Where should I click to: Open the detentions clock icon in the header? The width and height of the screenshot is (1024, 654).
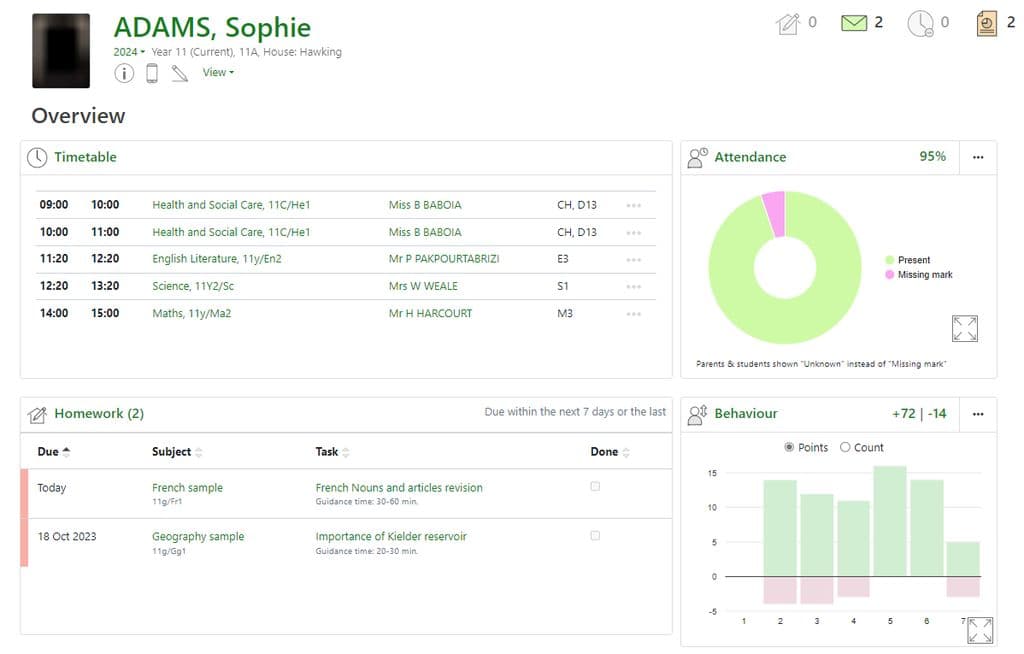(920, 23)
